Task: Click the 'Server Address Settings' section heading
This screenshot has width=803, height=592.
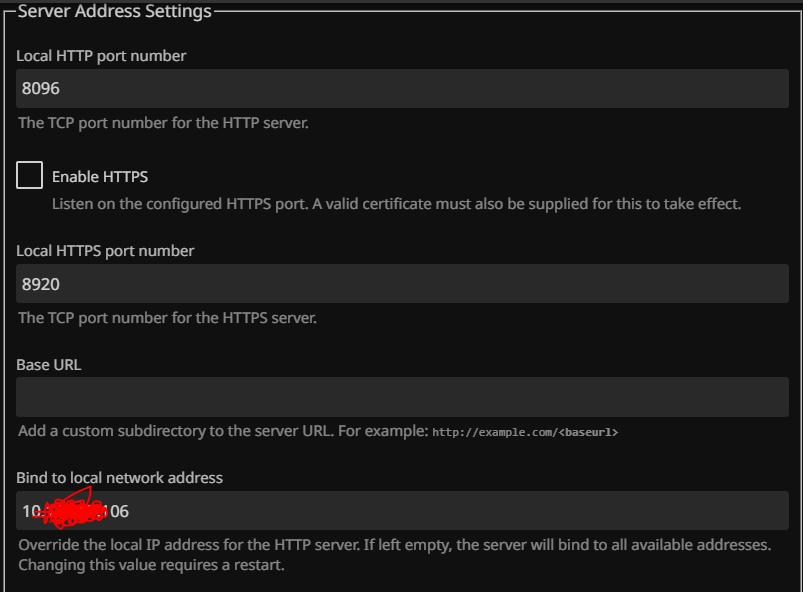Action: pyautogui.click(x=114, y=12)
